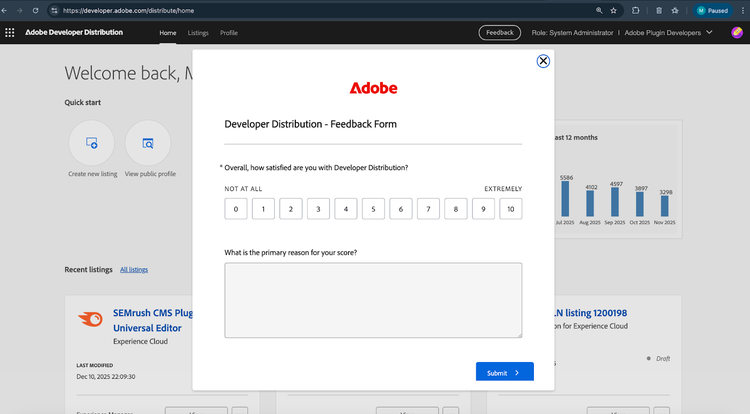Click the browser reload icon

(36, 10)
